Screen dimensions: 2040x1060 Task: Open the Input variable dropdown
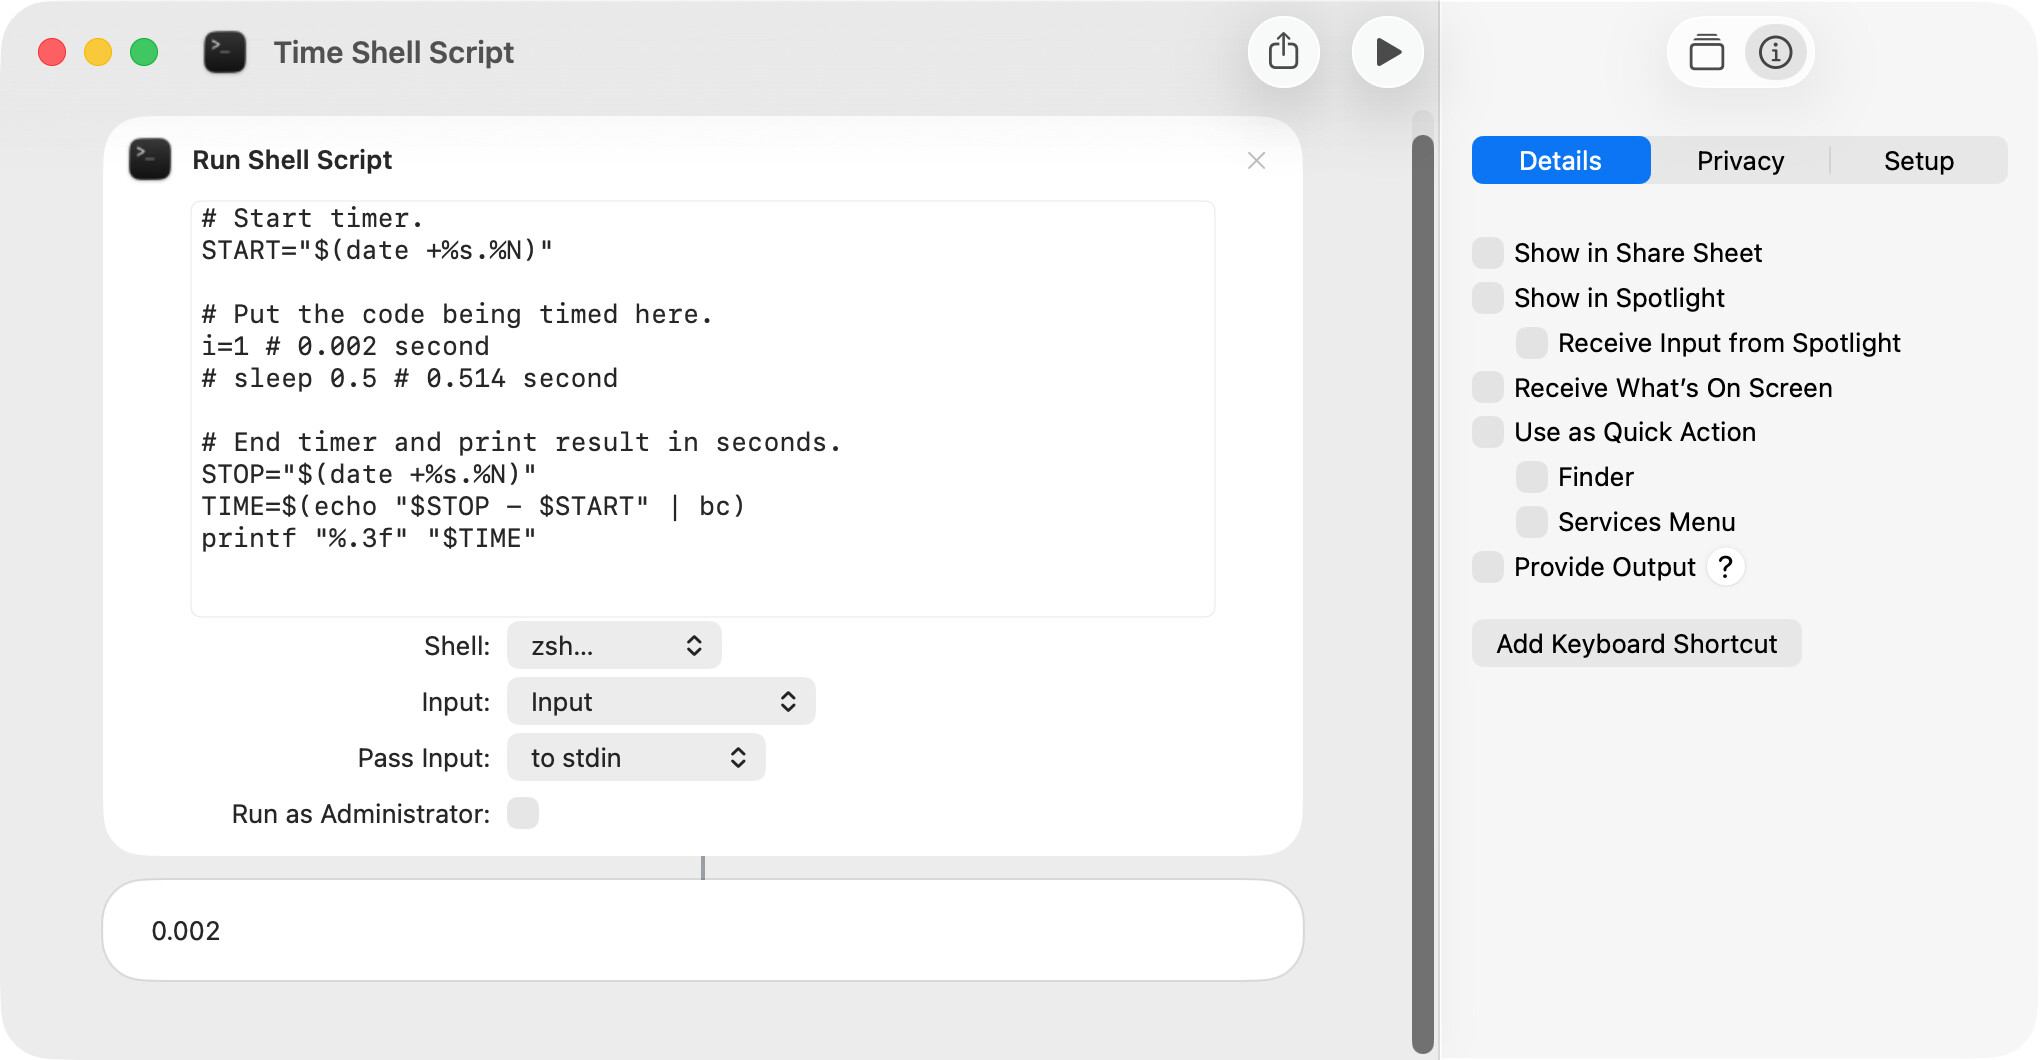pyautogui.click(x=661, y=702)
